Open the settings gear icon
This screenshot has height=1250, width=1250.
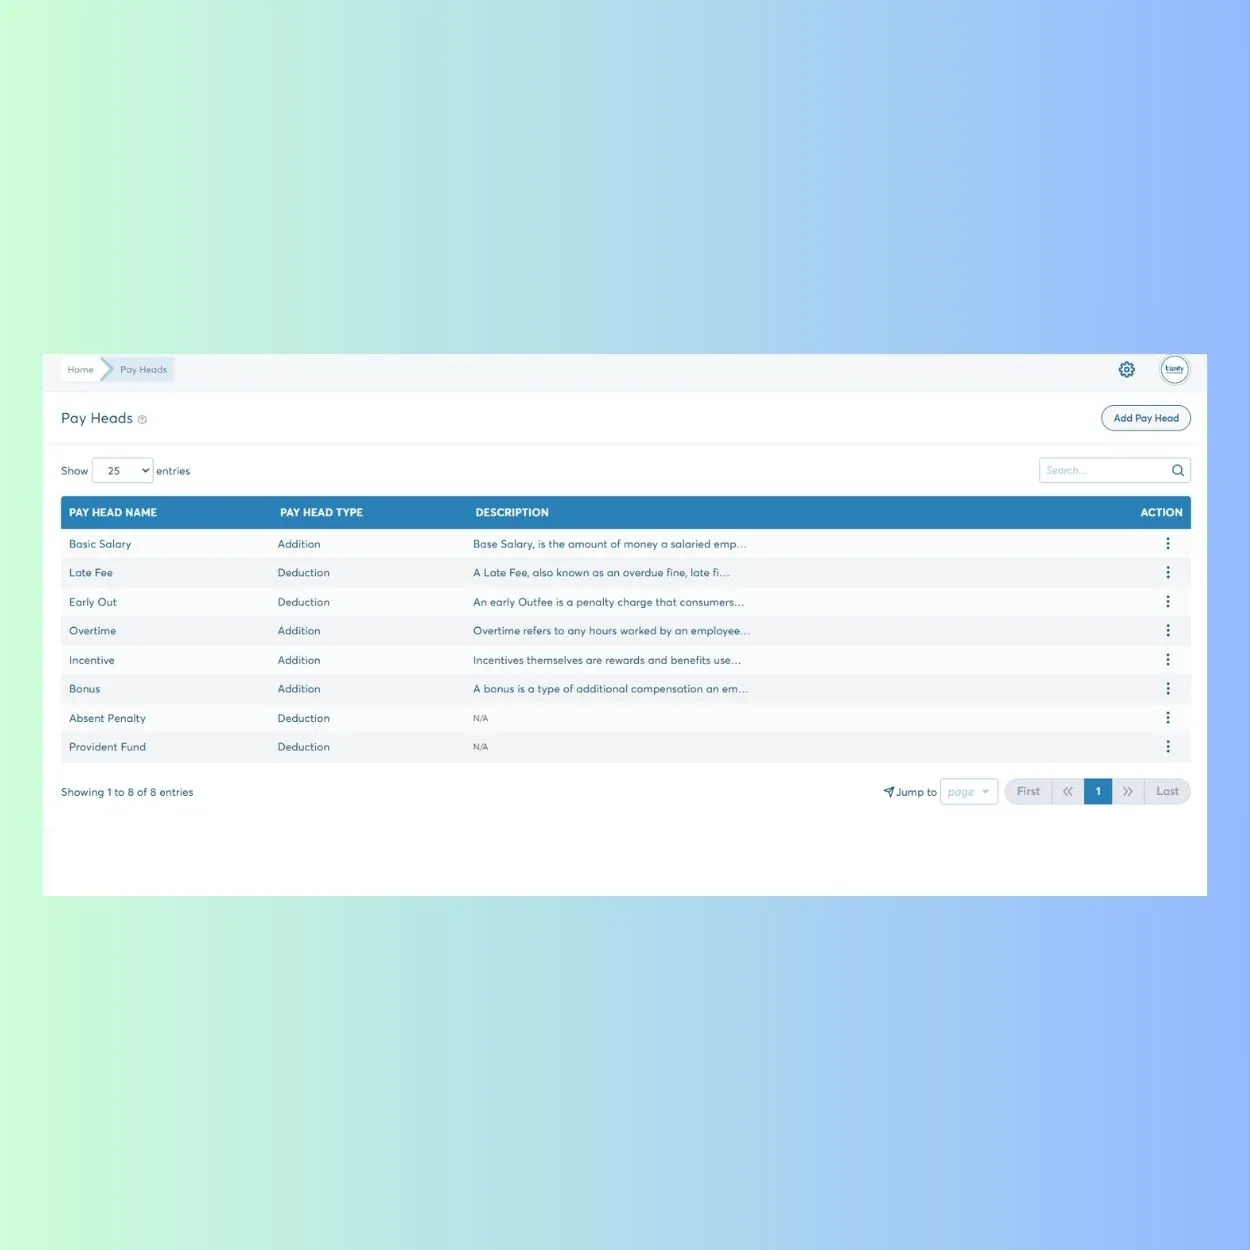pyautogui.click(x=1126, y=370)
